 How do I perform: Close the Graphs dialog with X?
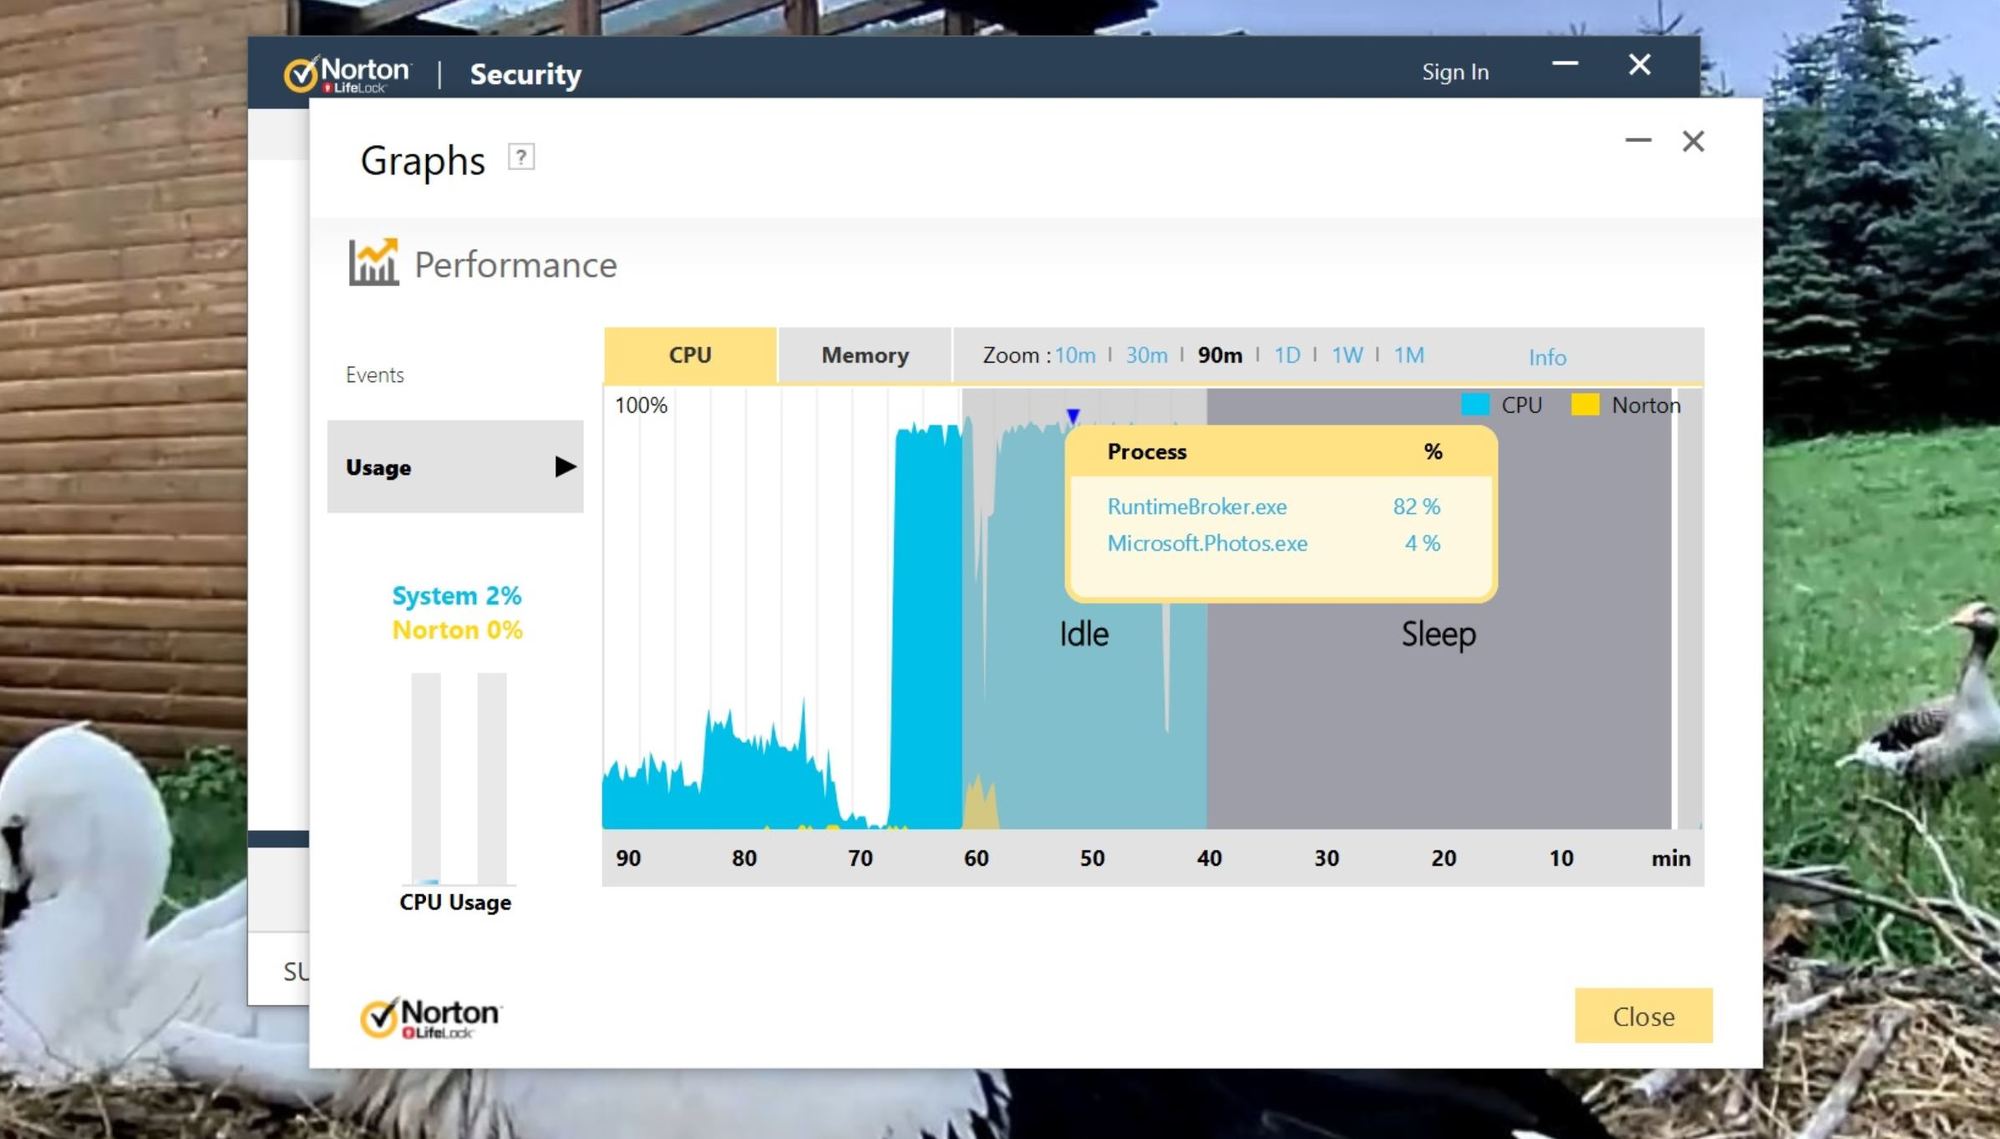(x=1693, y=141)
